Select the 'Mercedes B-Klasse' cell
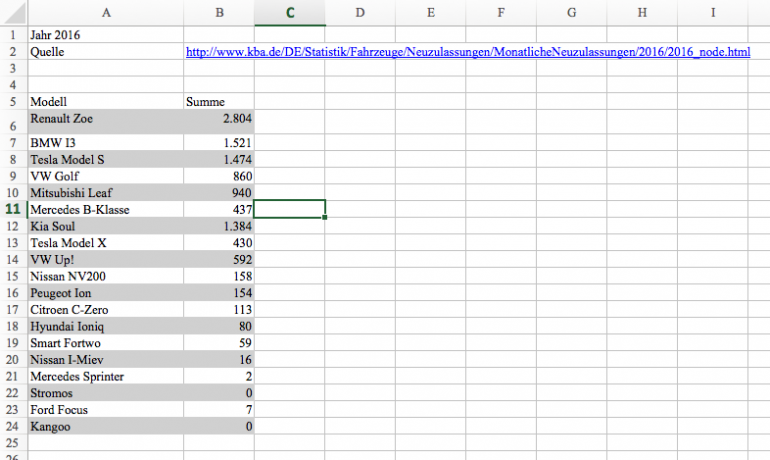 pos(106,210)
